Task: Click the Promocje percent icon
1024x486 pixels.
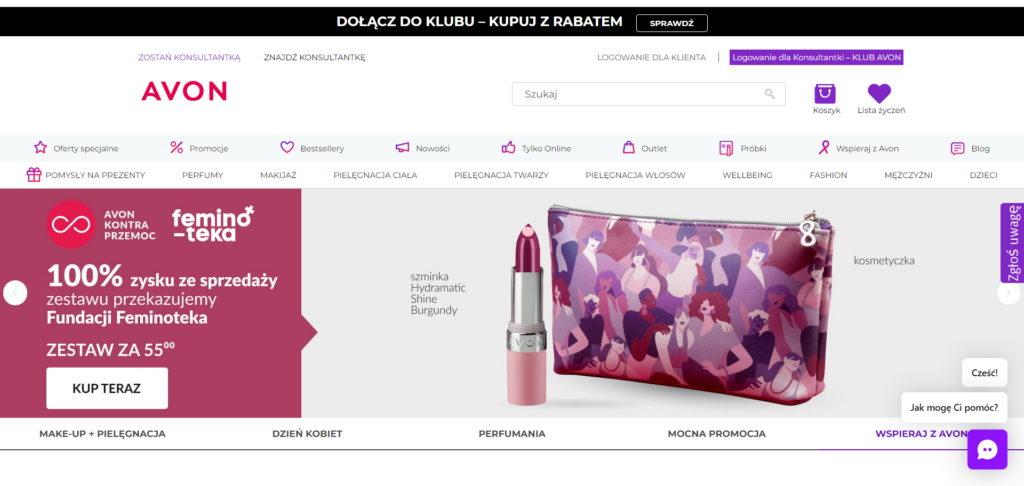Action: [177, 147]
